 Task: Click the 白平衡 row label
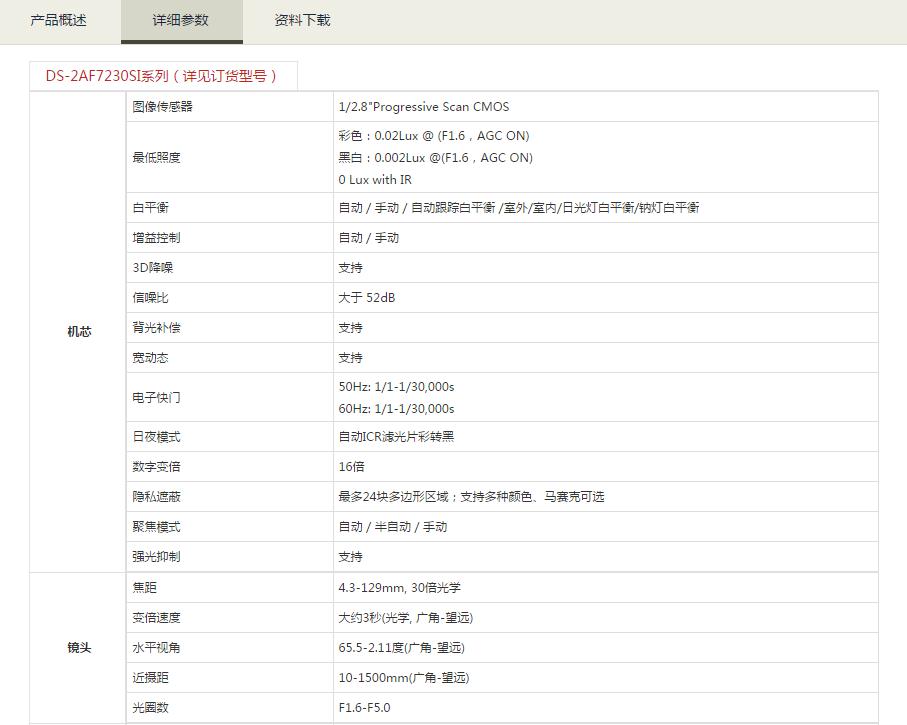pyautogui.click(x=150, y=208)
